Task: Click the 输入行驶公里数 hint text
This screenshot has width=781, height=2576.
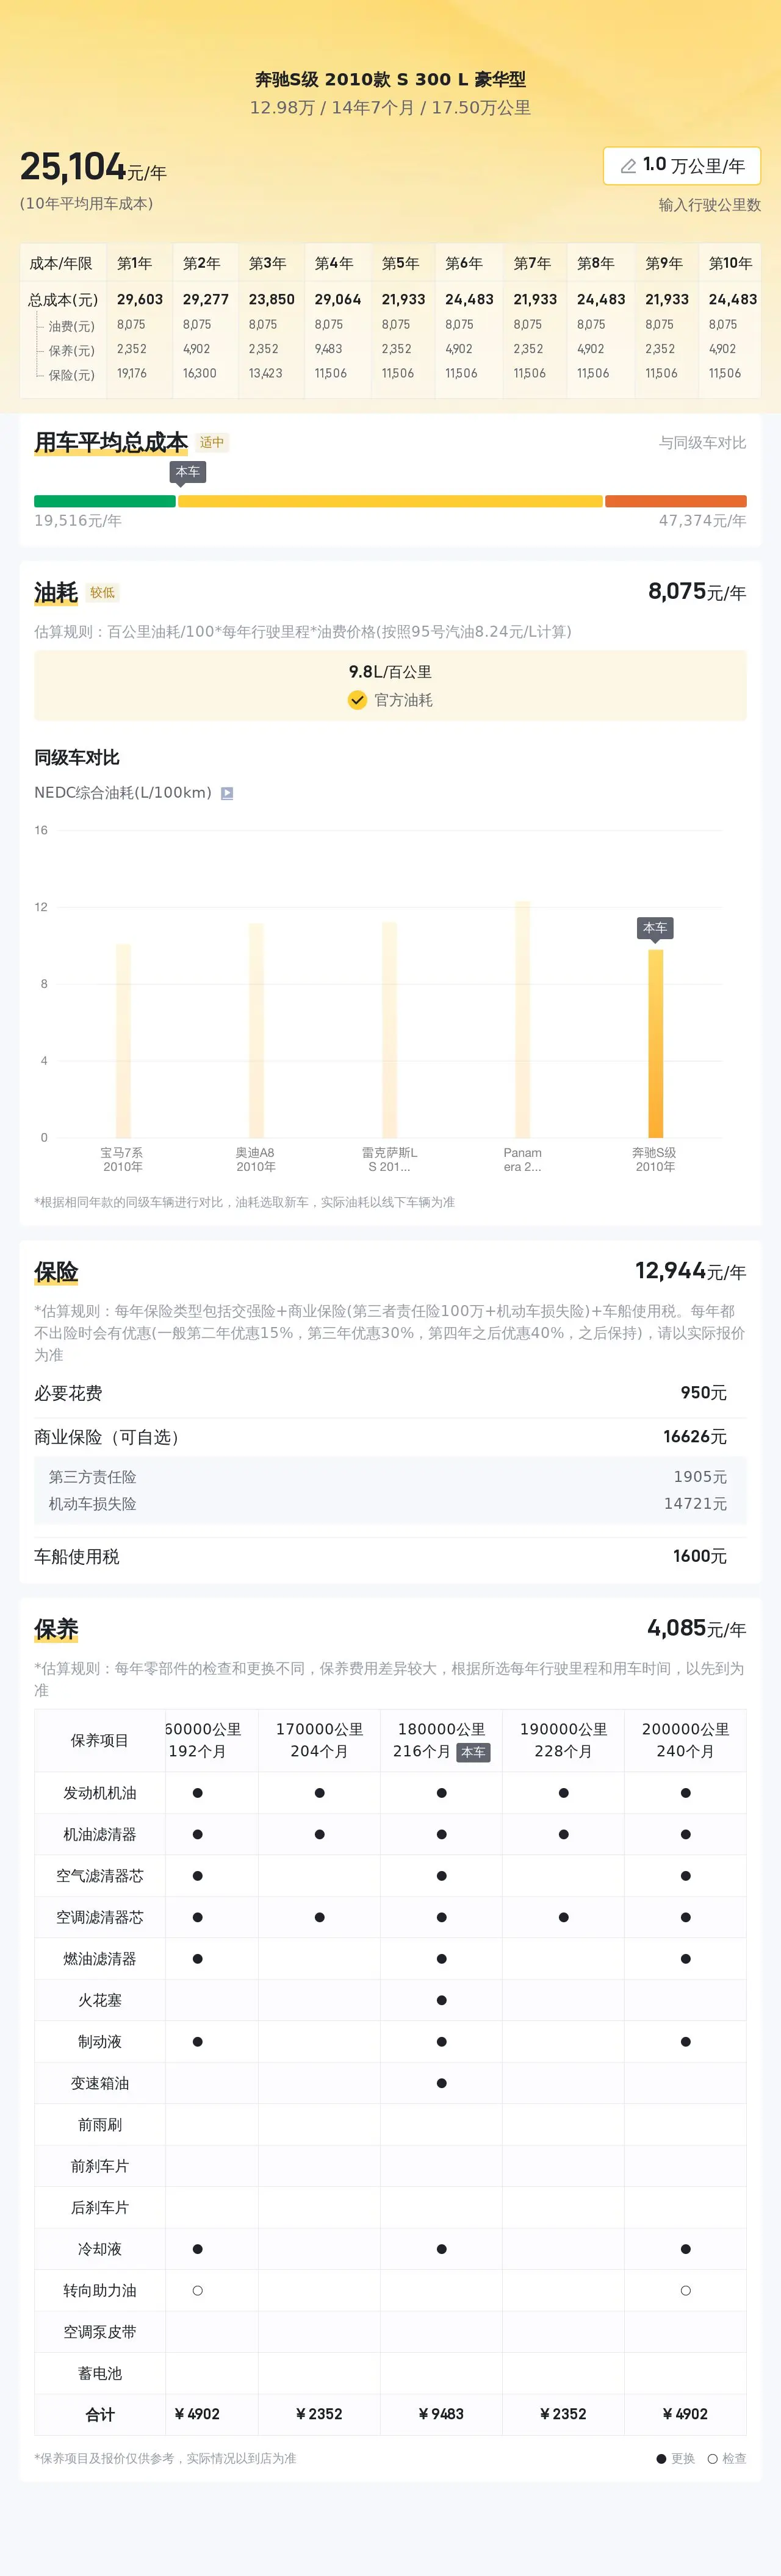Action: [709, 205]
